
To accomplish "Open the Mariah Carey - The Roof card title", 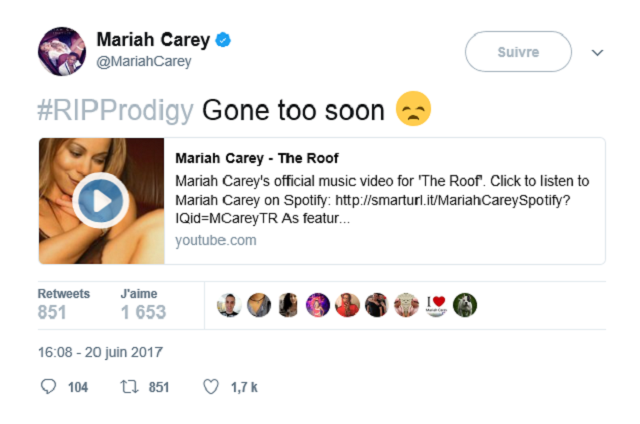I will tap(257, 158).
